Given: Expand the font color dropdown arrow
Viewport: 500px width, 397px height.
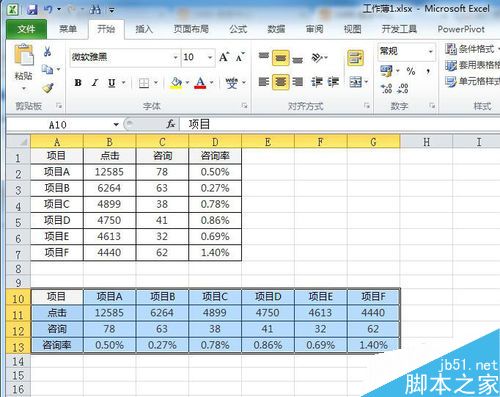Looking at the screenshot, I should [x=211, y=83].
